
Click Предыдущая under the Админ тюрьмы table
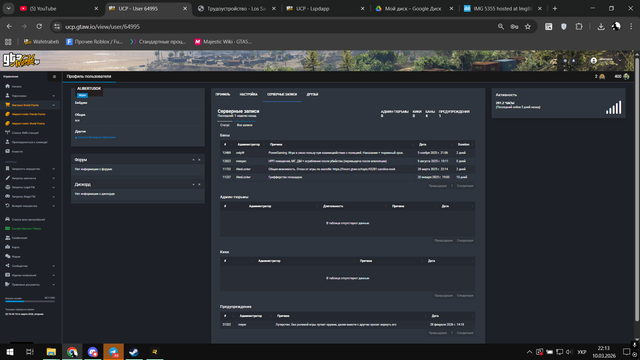(444, 240)
